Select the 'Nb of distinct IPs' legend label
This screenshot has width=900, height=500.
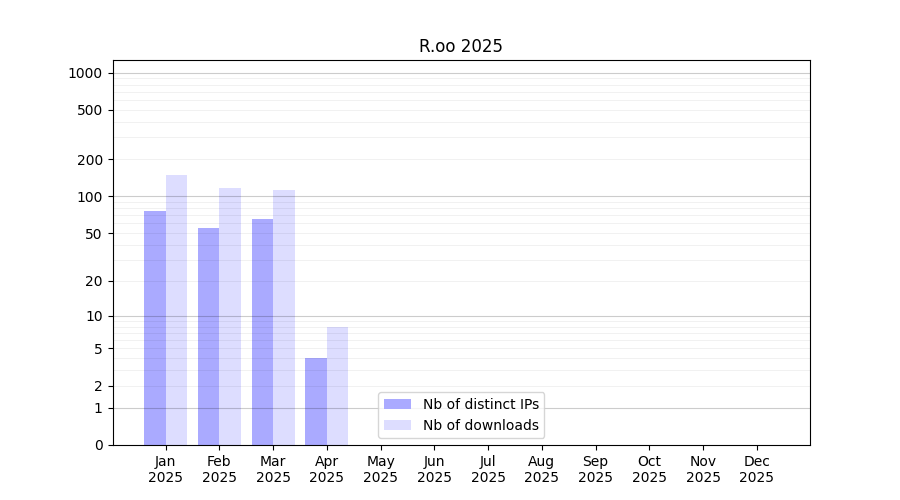click(x=480, y=404)
